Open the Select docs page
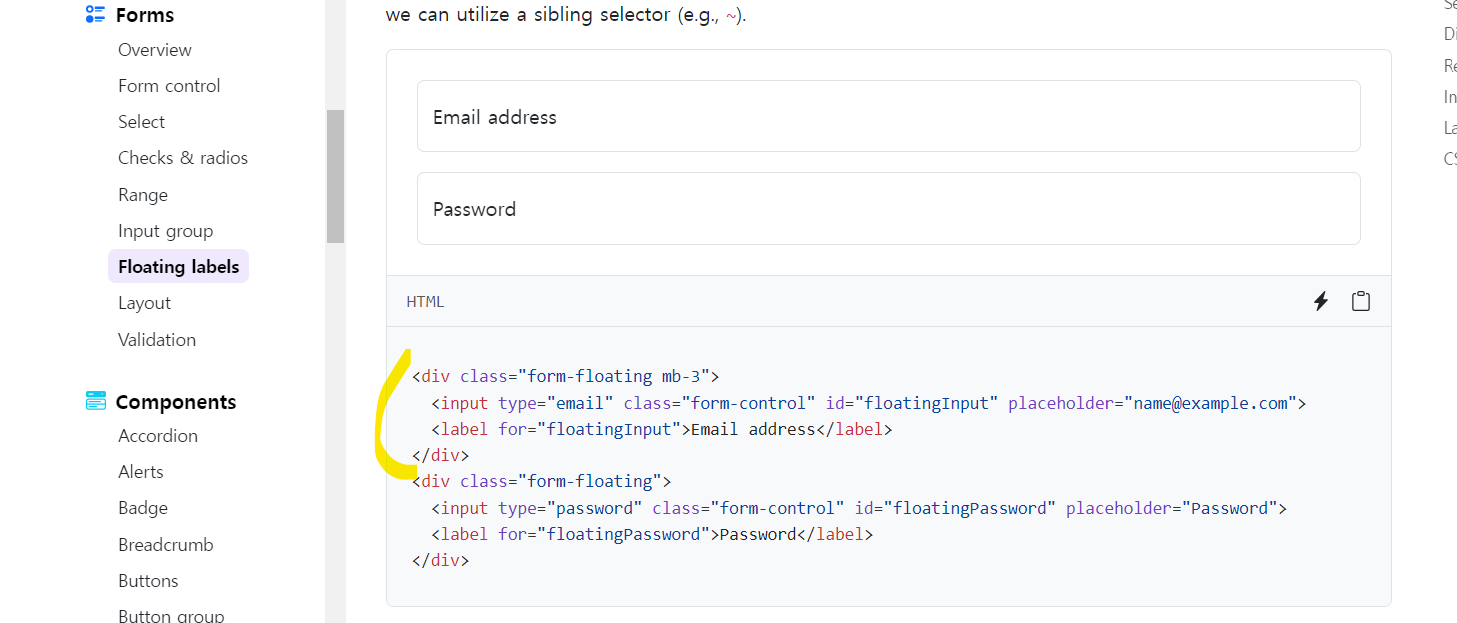This screenshot has width=1457, height=623. [142, 122]
